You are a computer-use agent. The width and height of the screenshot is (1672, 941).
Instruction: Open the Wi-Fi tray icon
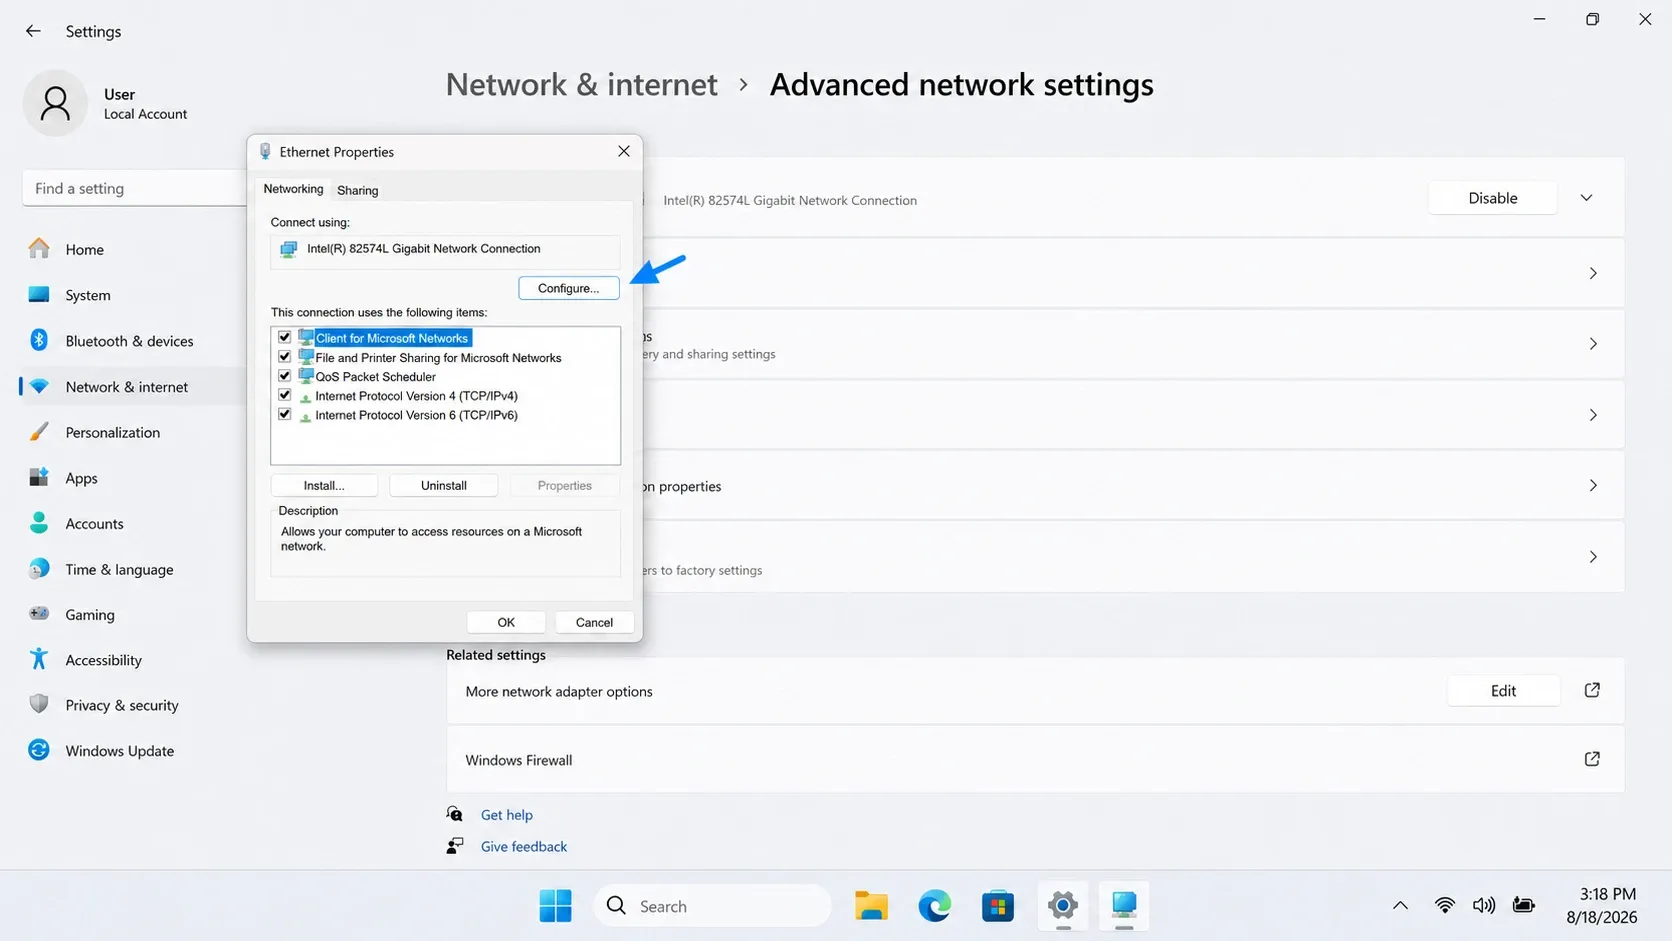[x=1444, y=905]
